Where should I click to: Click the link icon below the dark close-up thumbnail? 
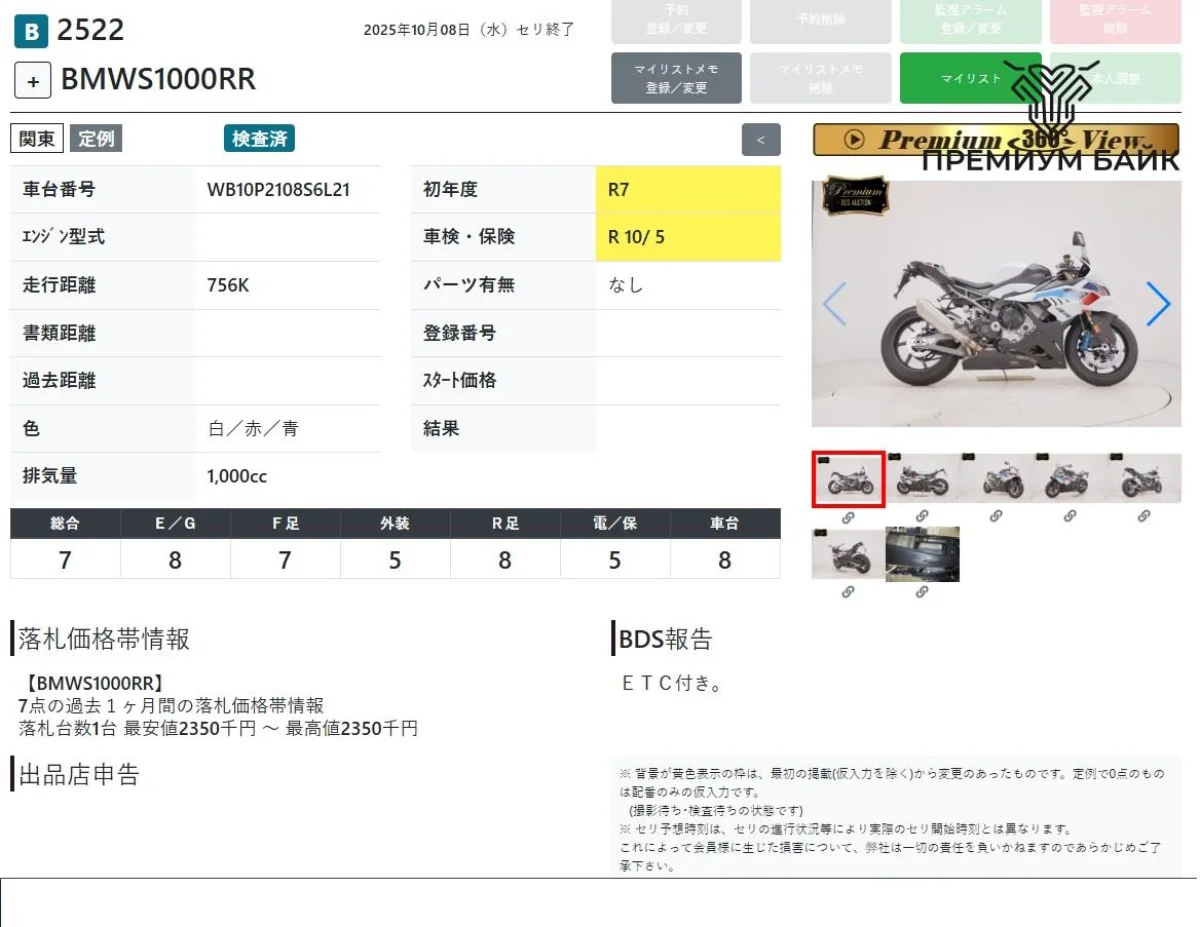(922, 592)
